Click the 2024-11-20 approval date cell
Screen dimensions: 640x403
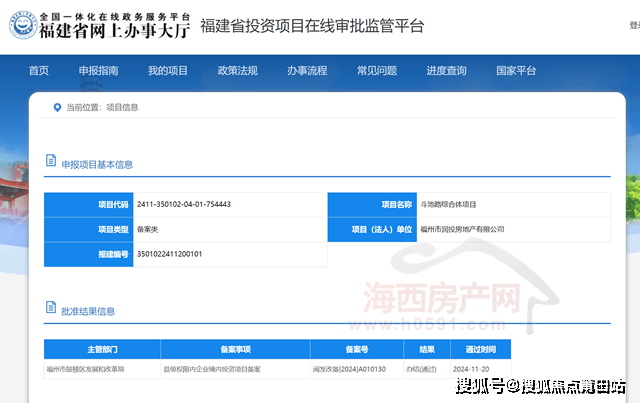(x=479, y=369)
